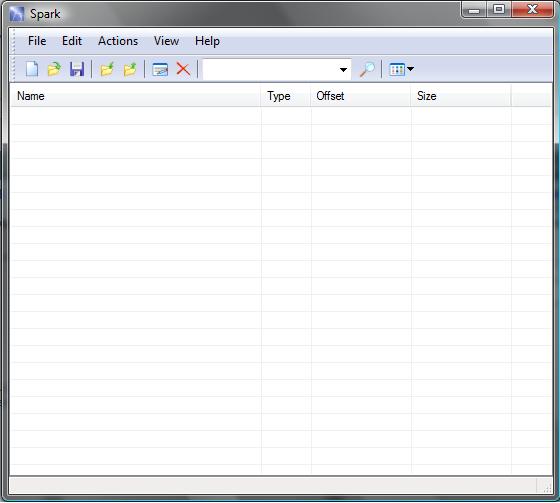The width and height of the screenshot is (560, 503).
Task: Open the File menu
Action: pyautogui.click(x=37, y=41)
